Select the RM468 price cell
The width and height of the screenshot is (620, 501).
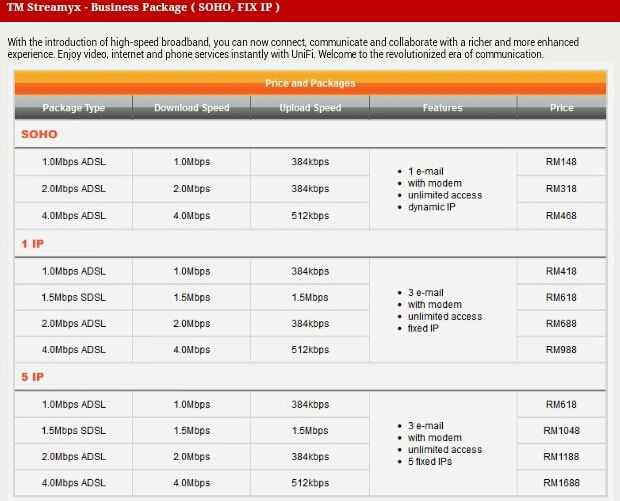point(561,215)
